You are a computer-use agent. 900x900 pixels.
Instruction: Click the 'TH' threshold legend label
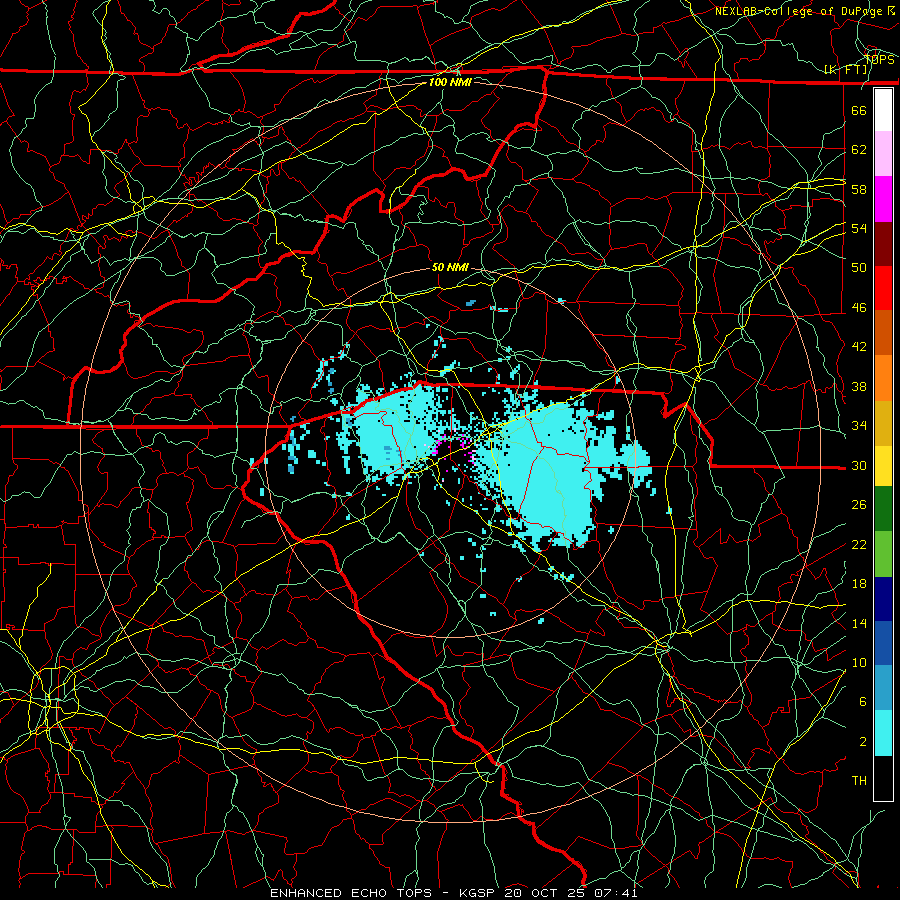tap(859, 781)
